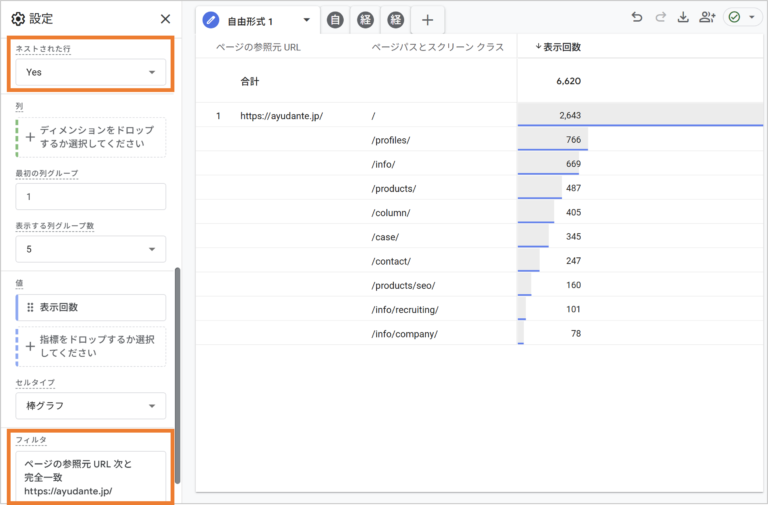This screenshot has width=768, height=505.
Task: Click the ディメンションをドロップ column drop zone
Action: 91,138
